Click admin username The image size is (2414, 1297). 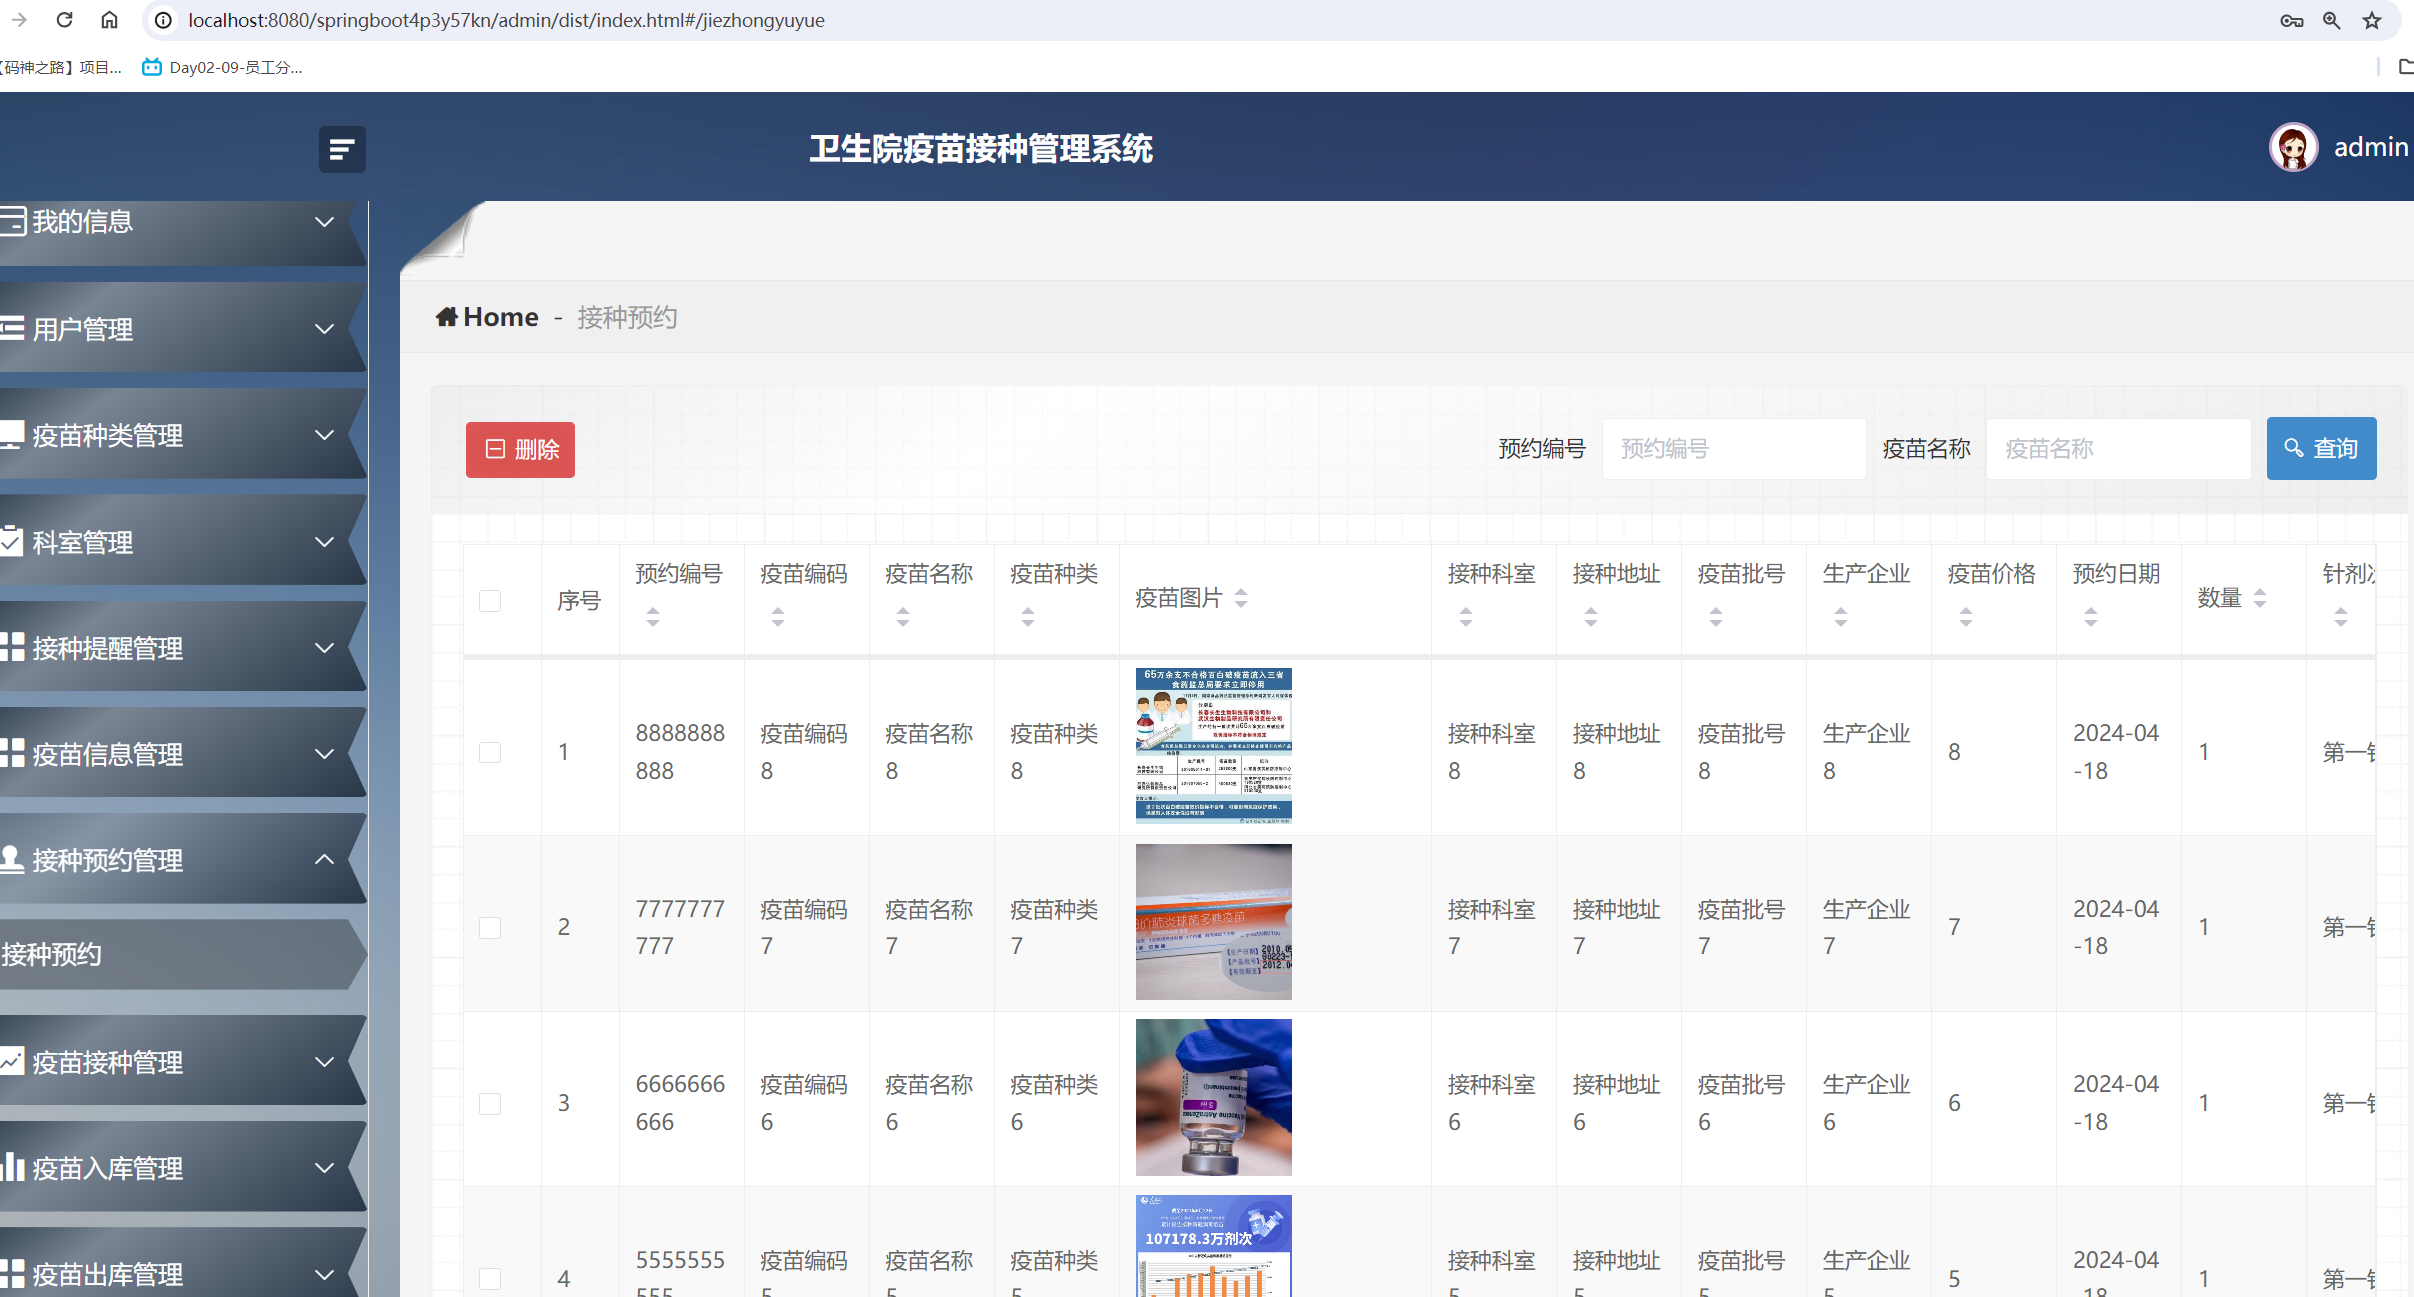point(2371,147)
